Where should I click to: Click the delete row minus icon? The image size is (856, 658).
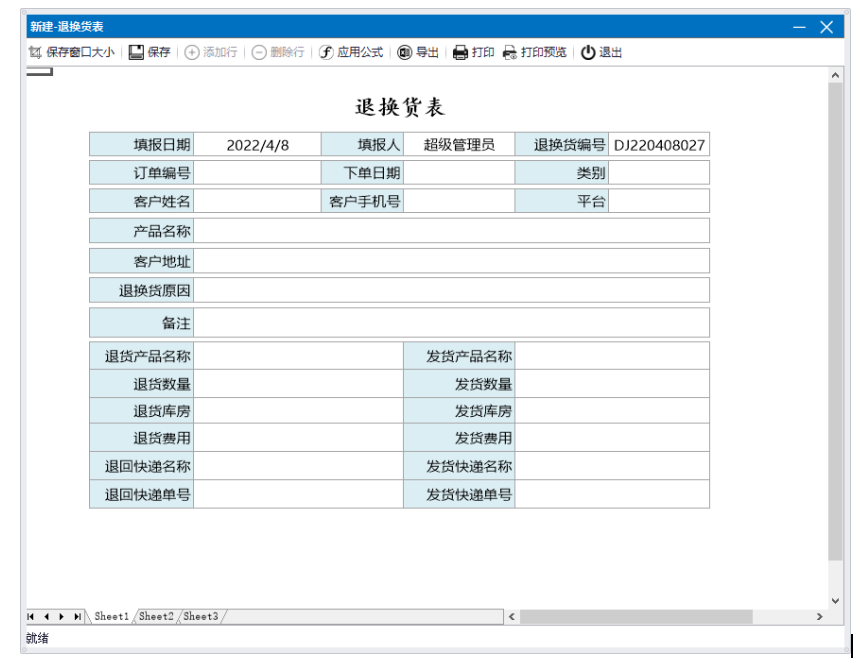coord(258,52)
